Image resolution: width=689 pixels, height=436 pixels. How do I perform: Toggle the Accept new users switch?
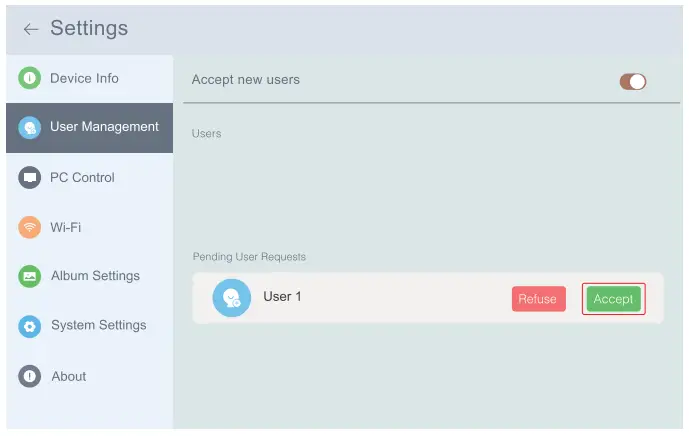pyautogui.click(x=633, y=81)
